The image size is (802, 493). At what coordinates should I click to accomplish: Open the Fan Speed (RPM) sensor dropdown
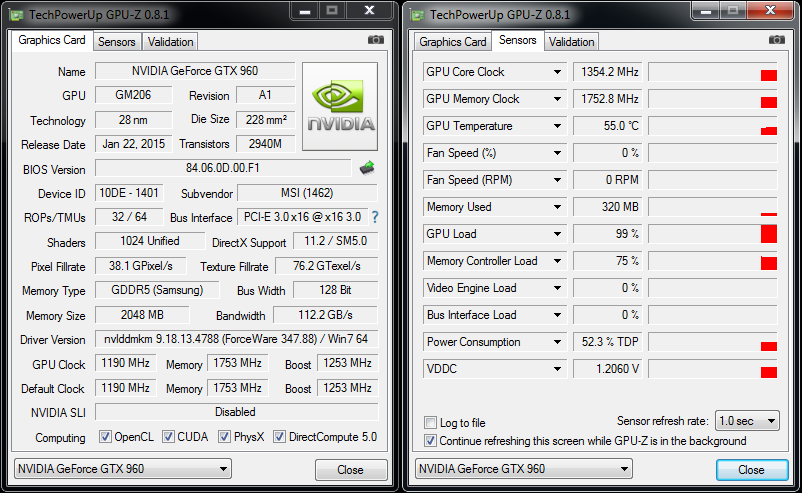(558, 180)
